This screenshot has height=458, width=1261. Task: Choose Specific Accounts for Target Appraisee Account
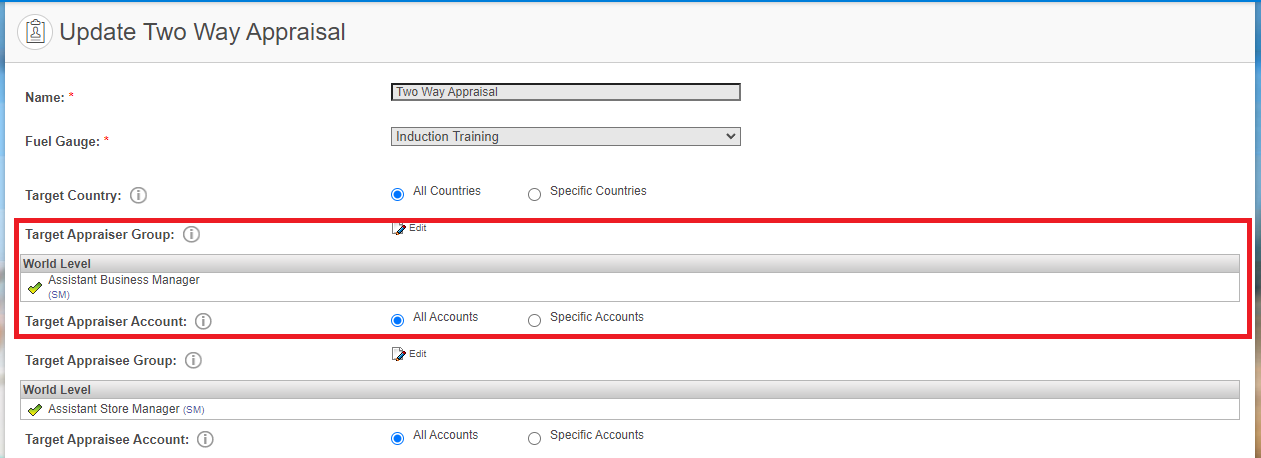[x=534, y=438]
